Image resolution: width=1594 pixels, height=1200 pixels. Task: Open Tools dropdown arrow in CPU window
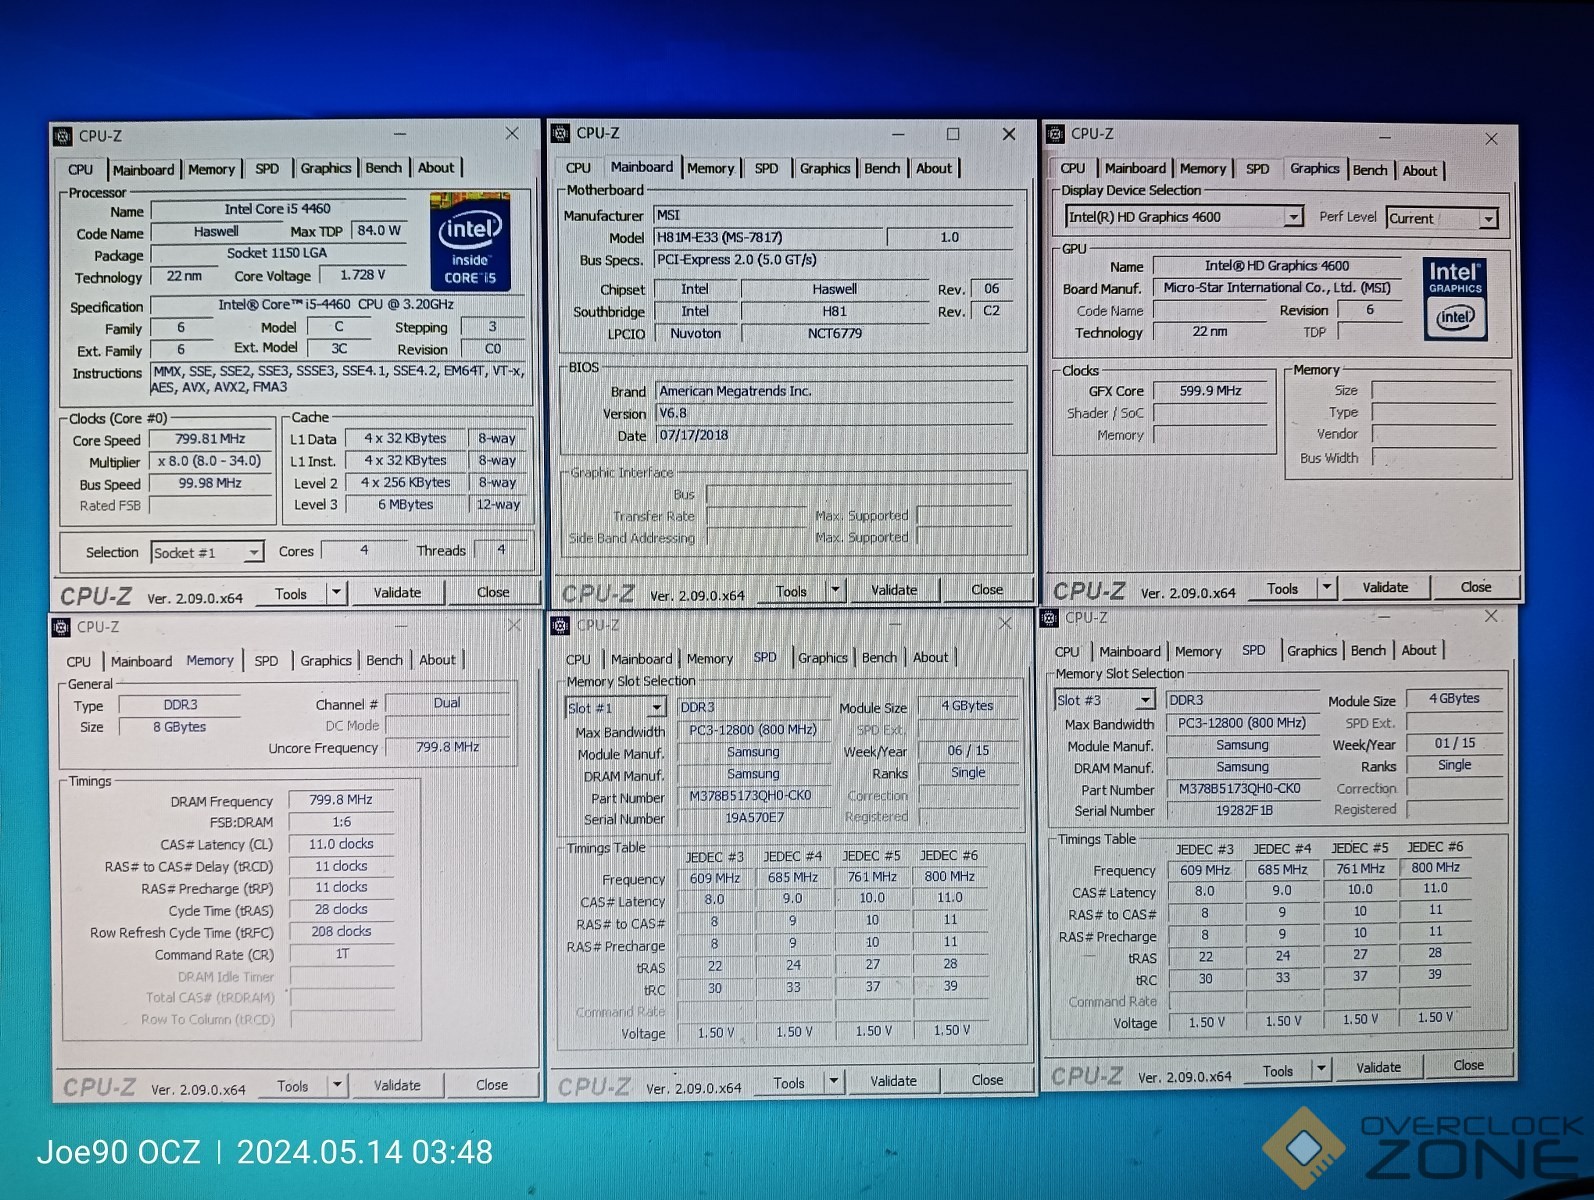(x=337, y=593)
